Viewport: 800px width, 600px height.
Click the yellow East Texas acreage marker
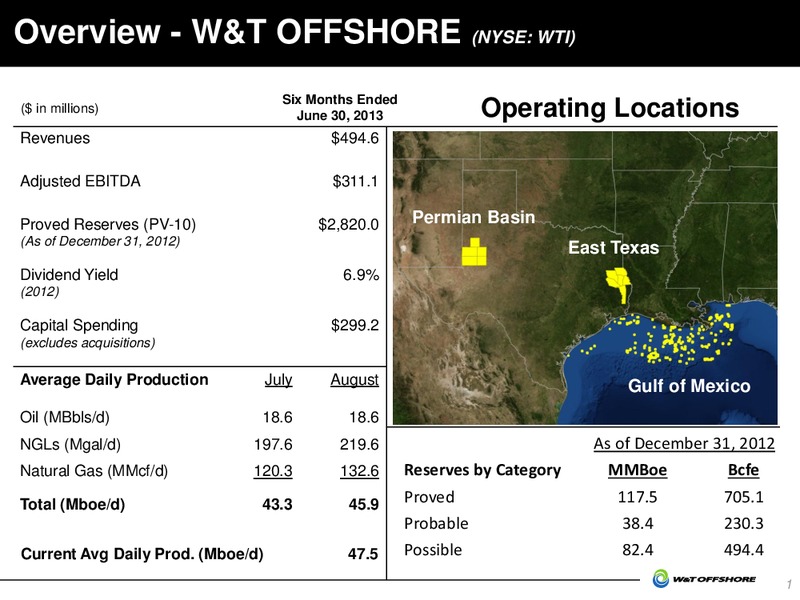(x=619, y=285)
